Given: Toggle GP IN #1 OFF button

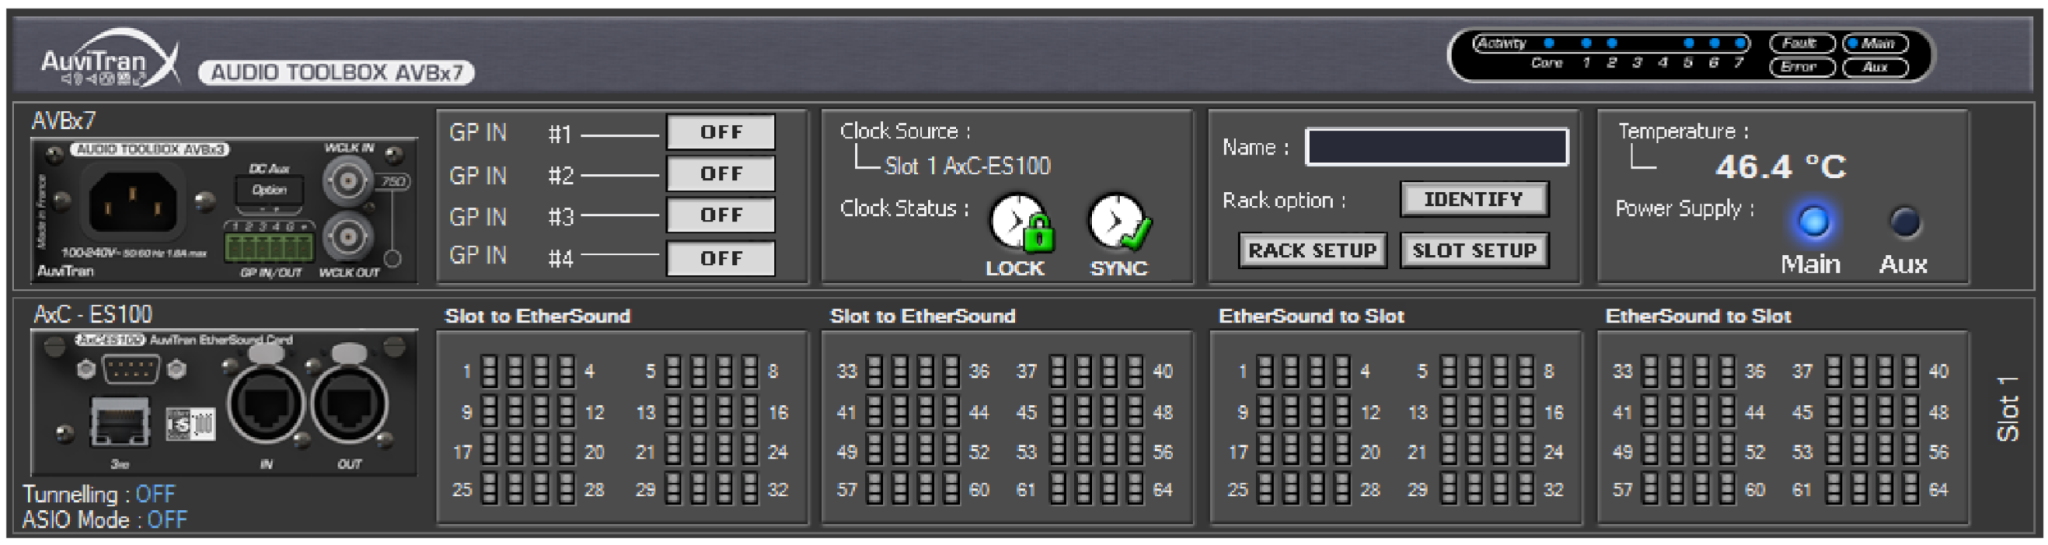Looking at the screenshot, I should [x=721, y=132].
